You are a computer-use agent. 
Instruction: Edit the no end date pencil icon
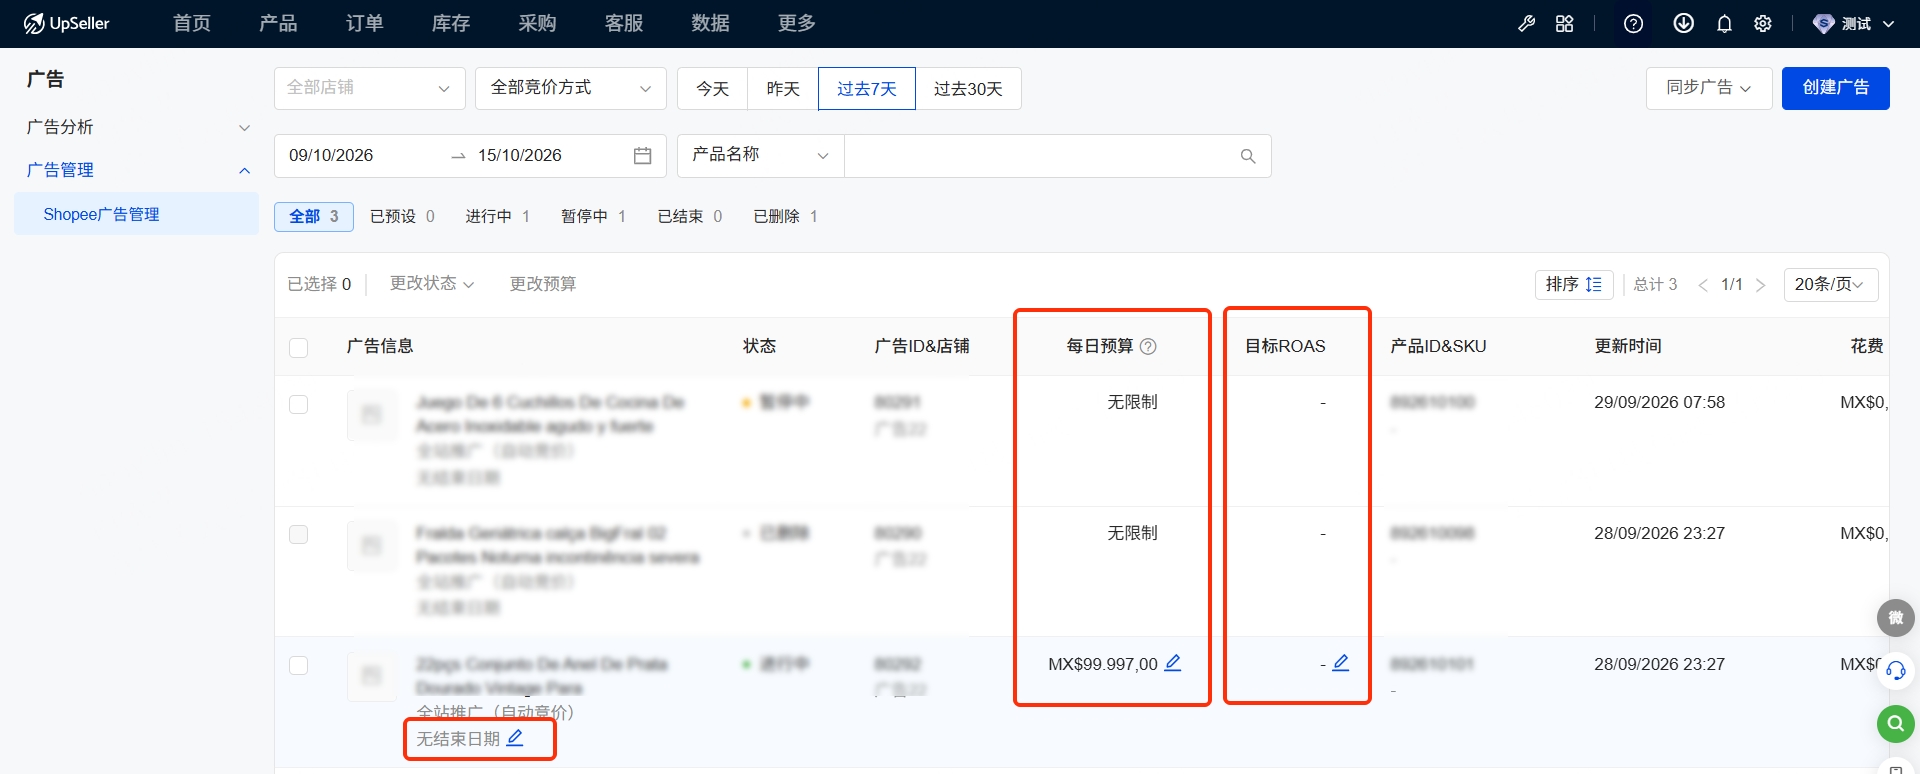tap(515, 738)
